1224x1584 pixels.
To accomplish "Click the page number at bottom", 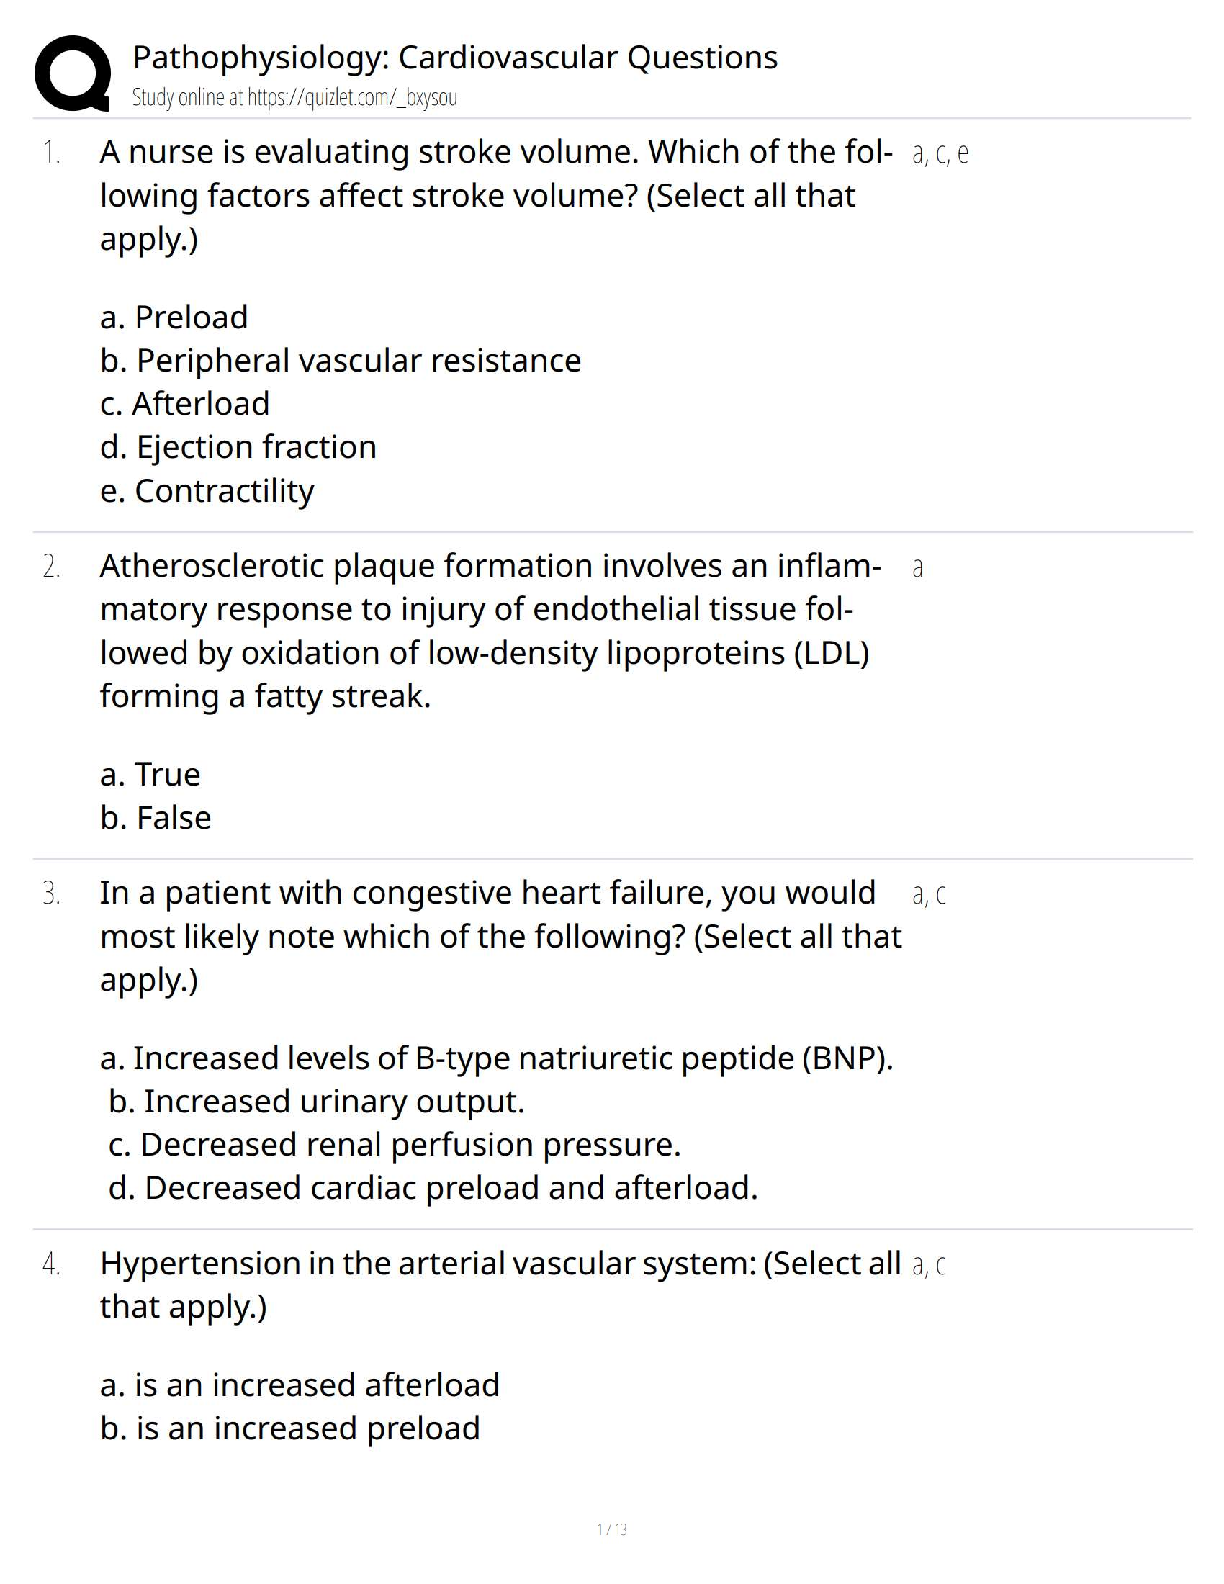I will (x=611, y=1529).
